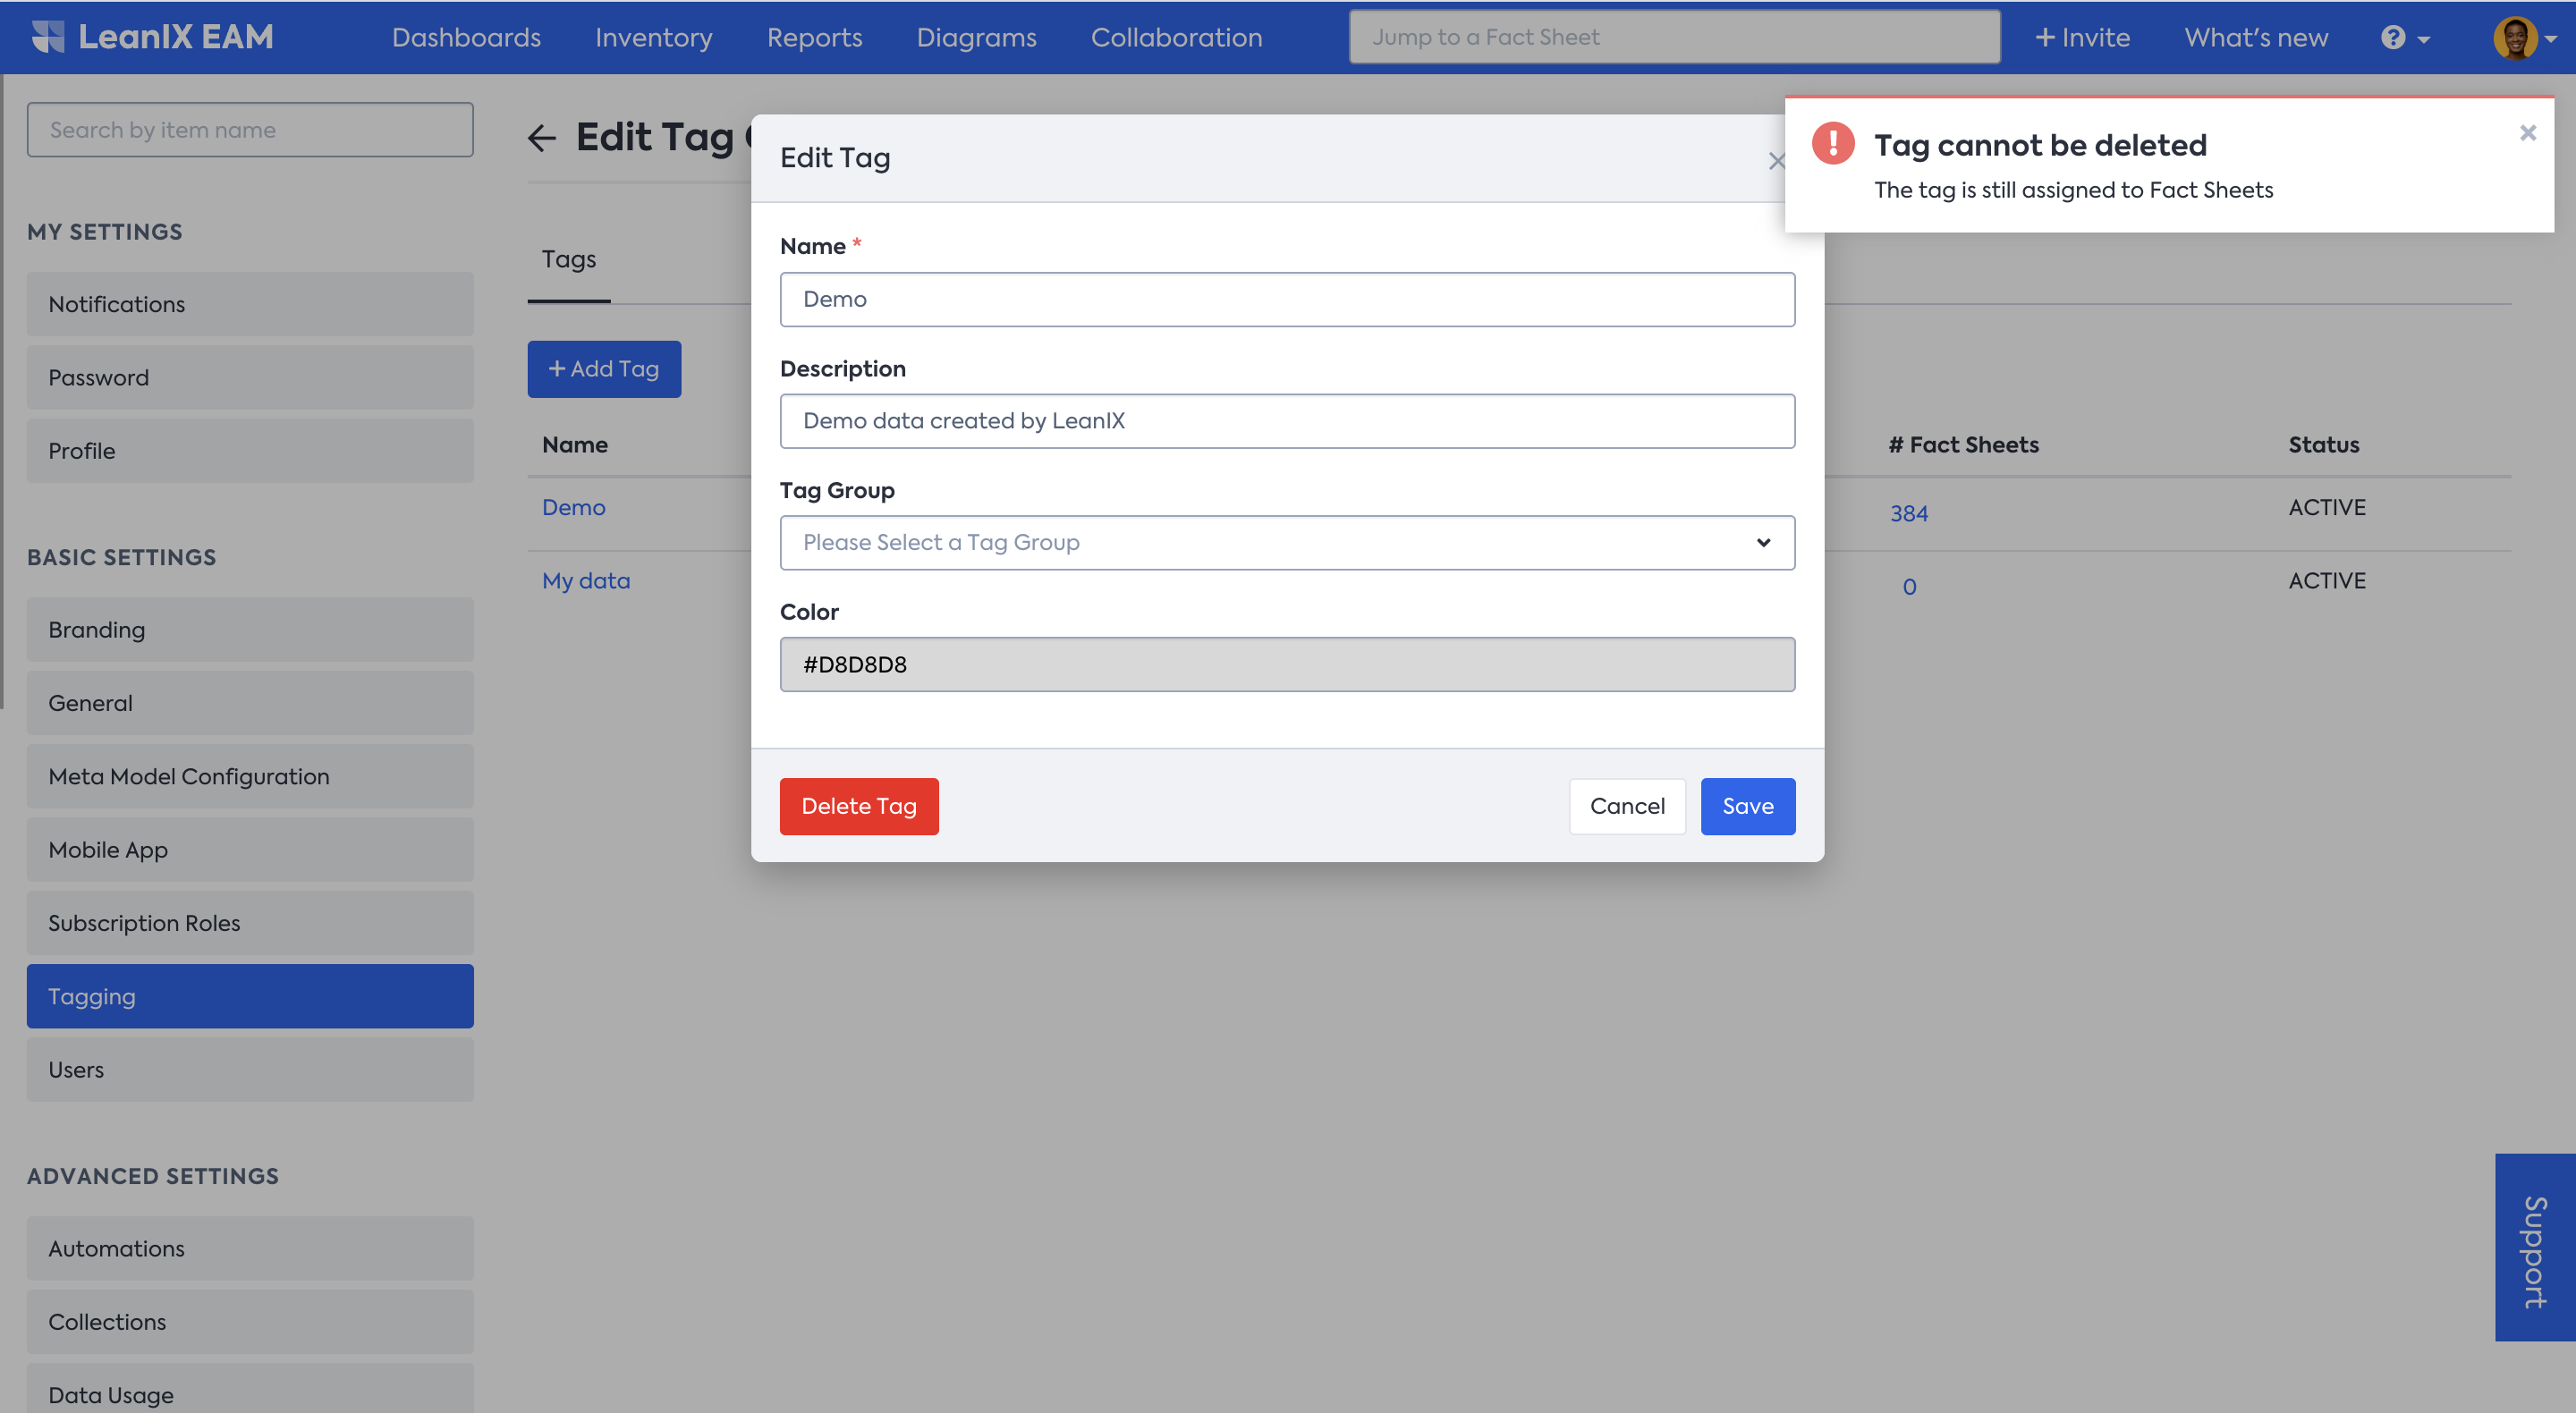Click the red error exclamation icon

pyautogui.click(x=1832, y=144)
